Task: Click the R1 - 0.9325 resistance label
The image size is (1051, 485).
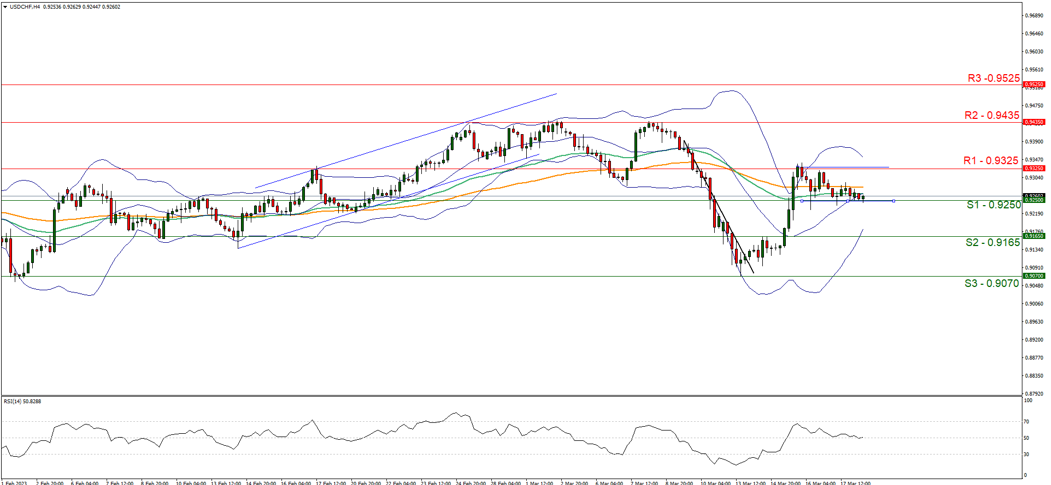Action: (x=993, y=160)
